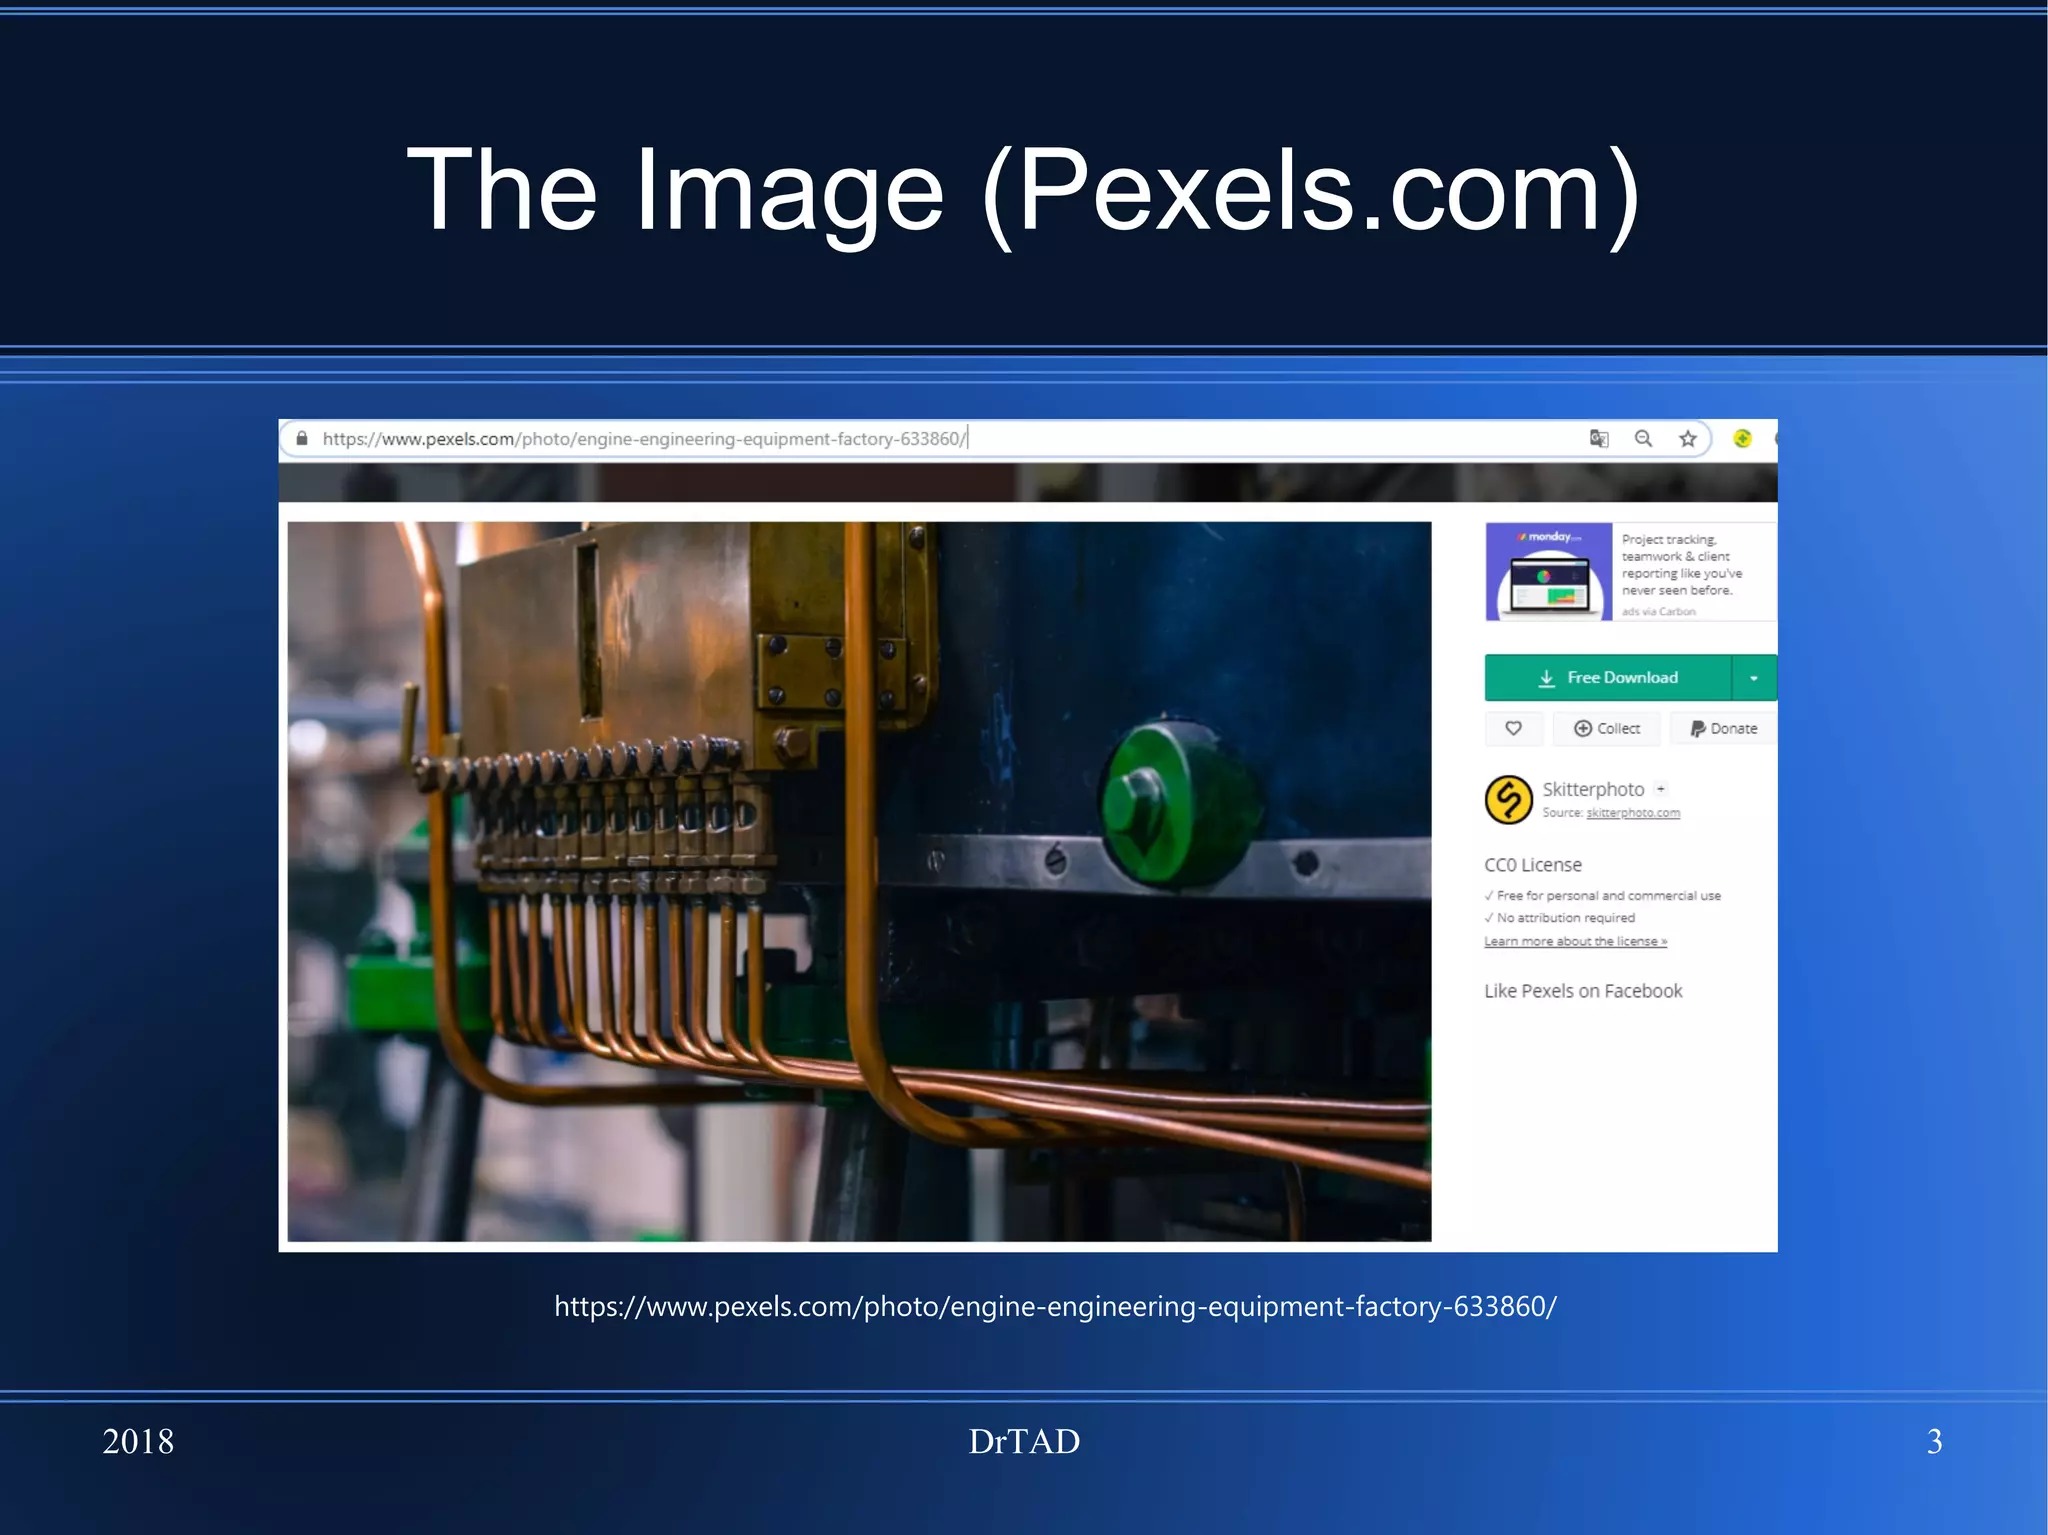Add the photo with the Collect button
Viewport: 2048px width, 1535px height.
coord(1606,728)
